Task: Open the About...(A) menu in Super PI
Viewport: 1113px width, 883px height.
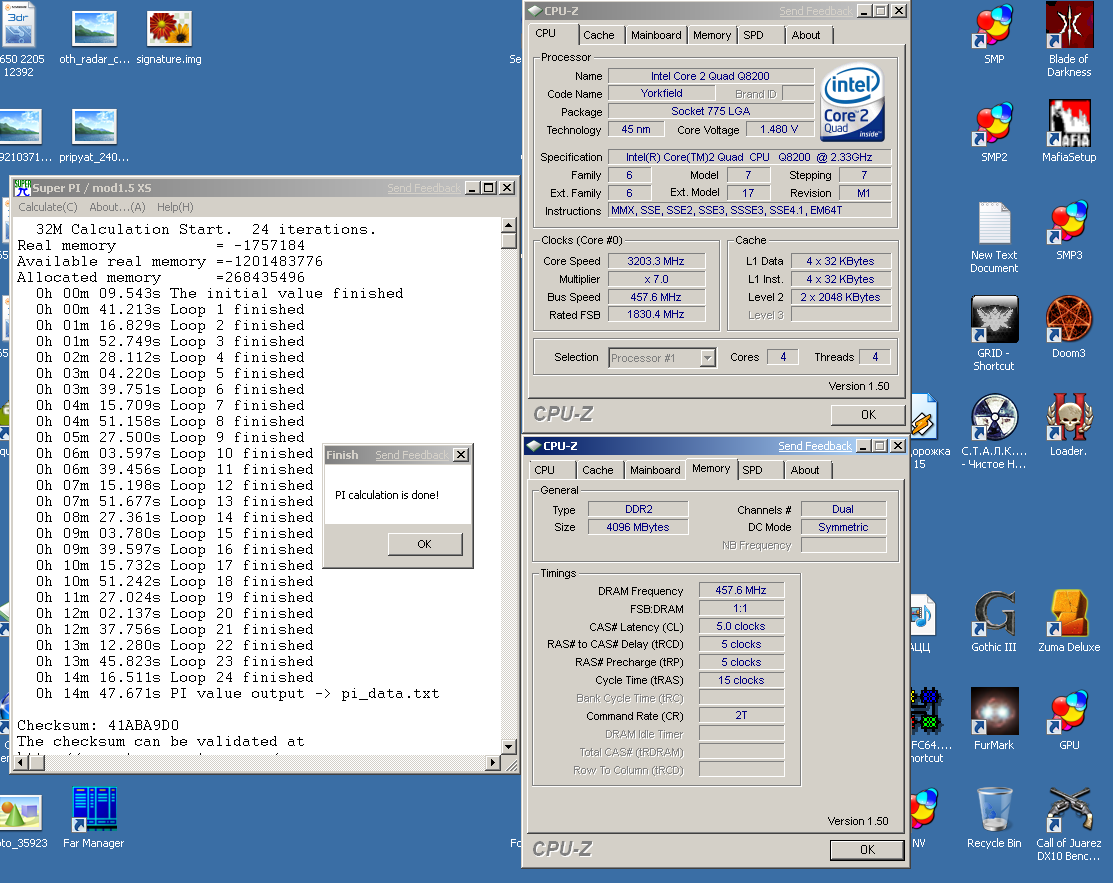Action: (117, 207)
